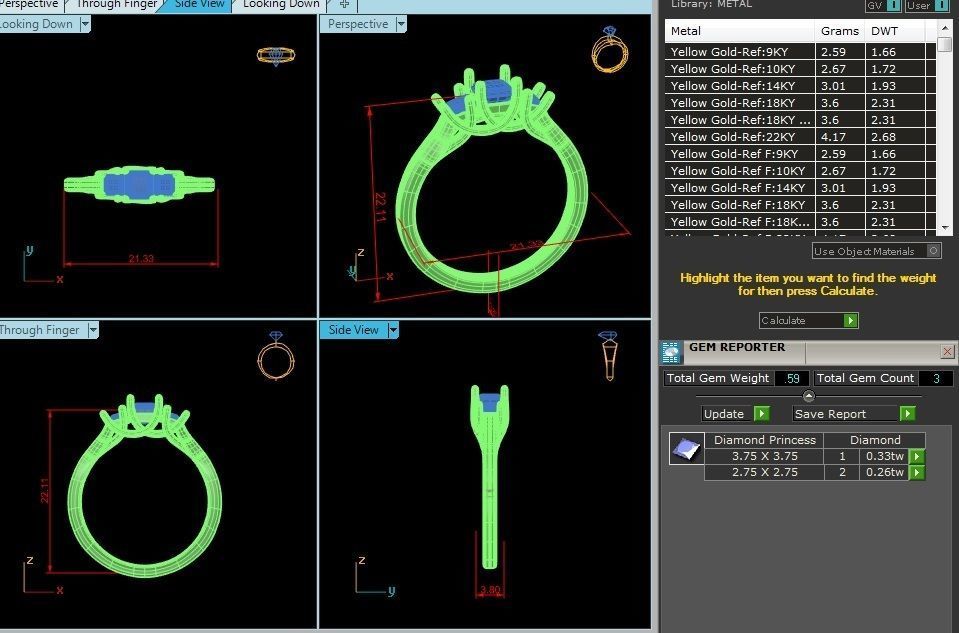Select the Yellow Gold-Ref:18KY row
959x633 pixels.
(800, 103)
